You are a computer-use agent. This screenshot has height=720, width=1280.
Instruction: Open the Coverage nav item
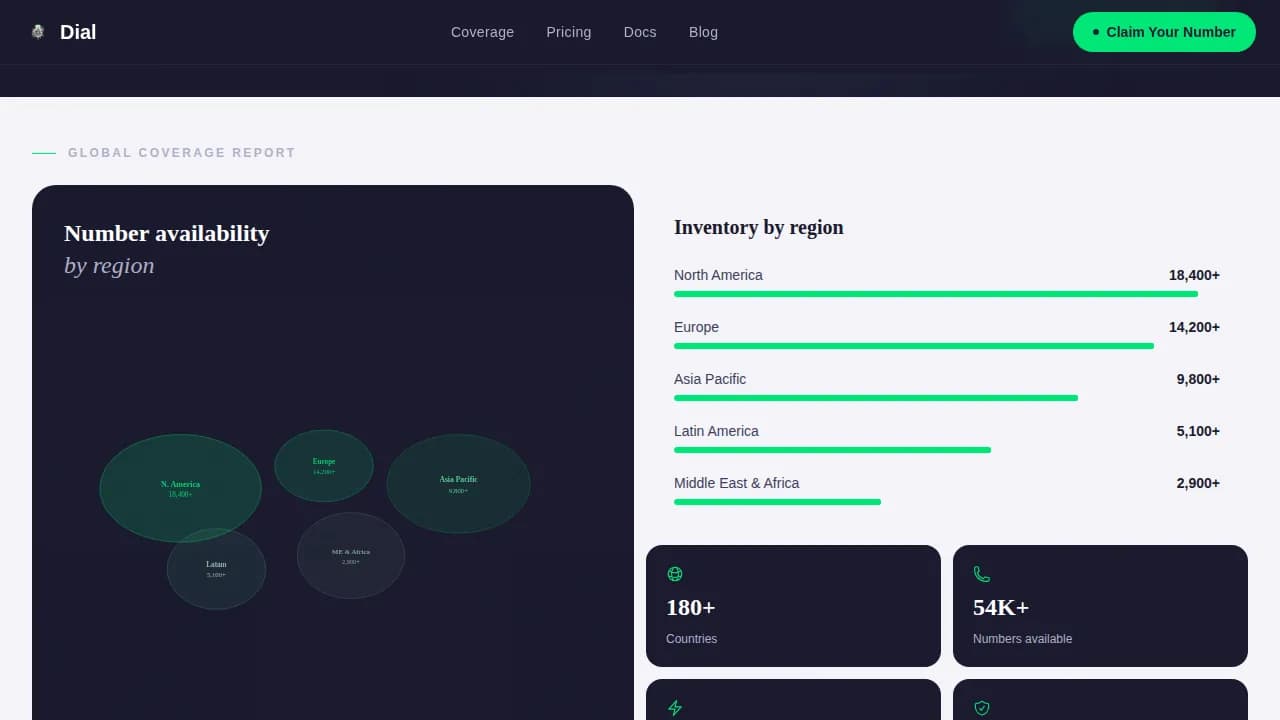482,32
